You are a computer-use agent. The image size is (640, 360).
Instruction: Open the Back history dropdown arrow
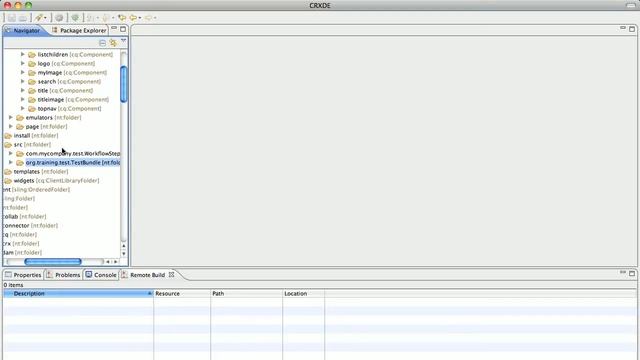pyautogui.click(x=140, y=18)
